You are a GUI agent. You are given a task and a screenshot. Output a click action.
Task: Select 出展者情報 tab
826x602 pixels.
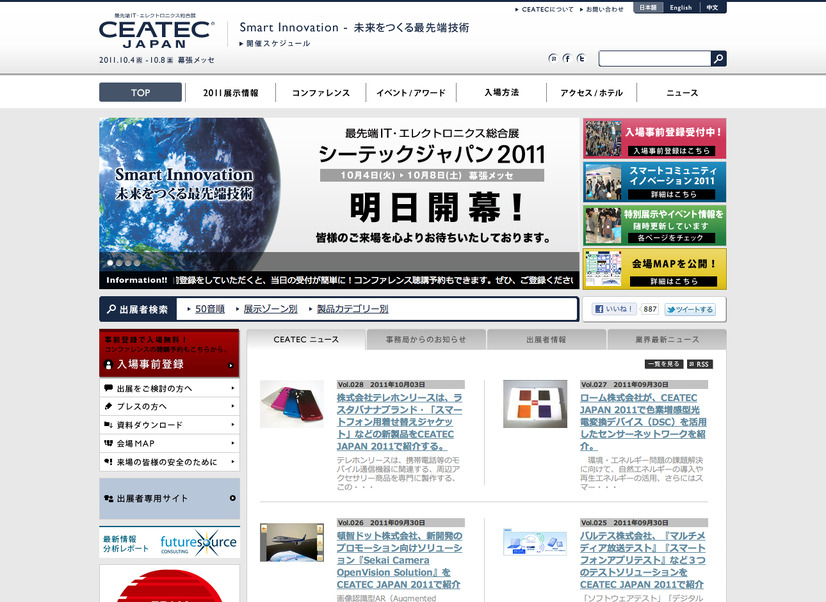(546, 340)
